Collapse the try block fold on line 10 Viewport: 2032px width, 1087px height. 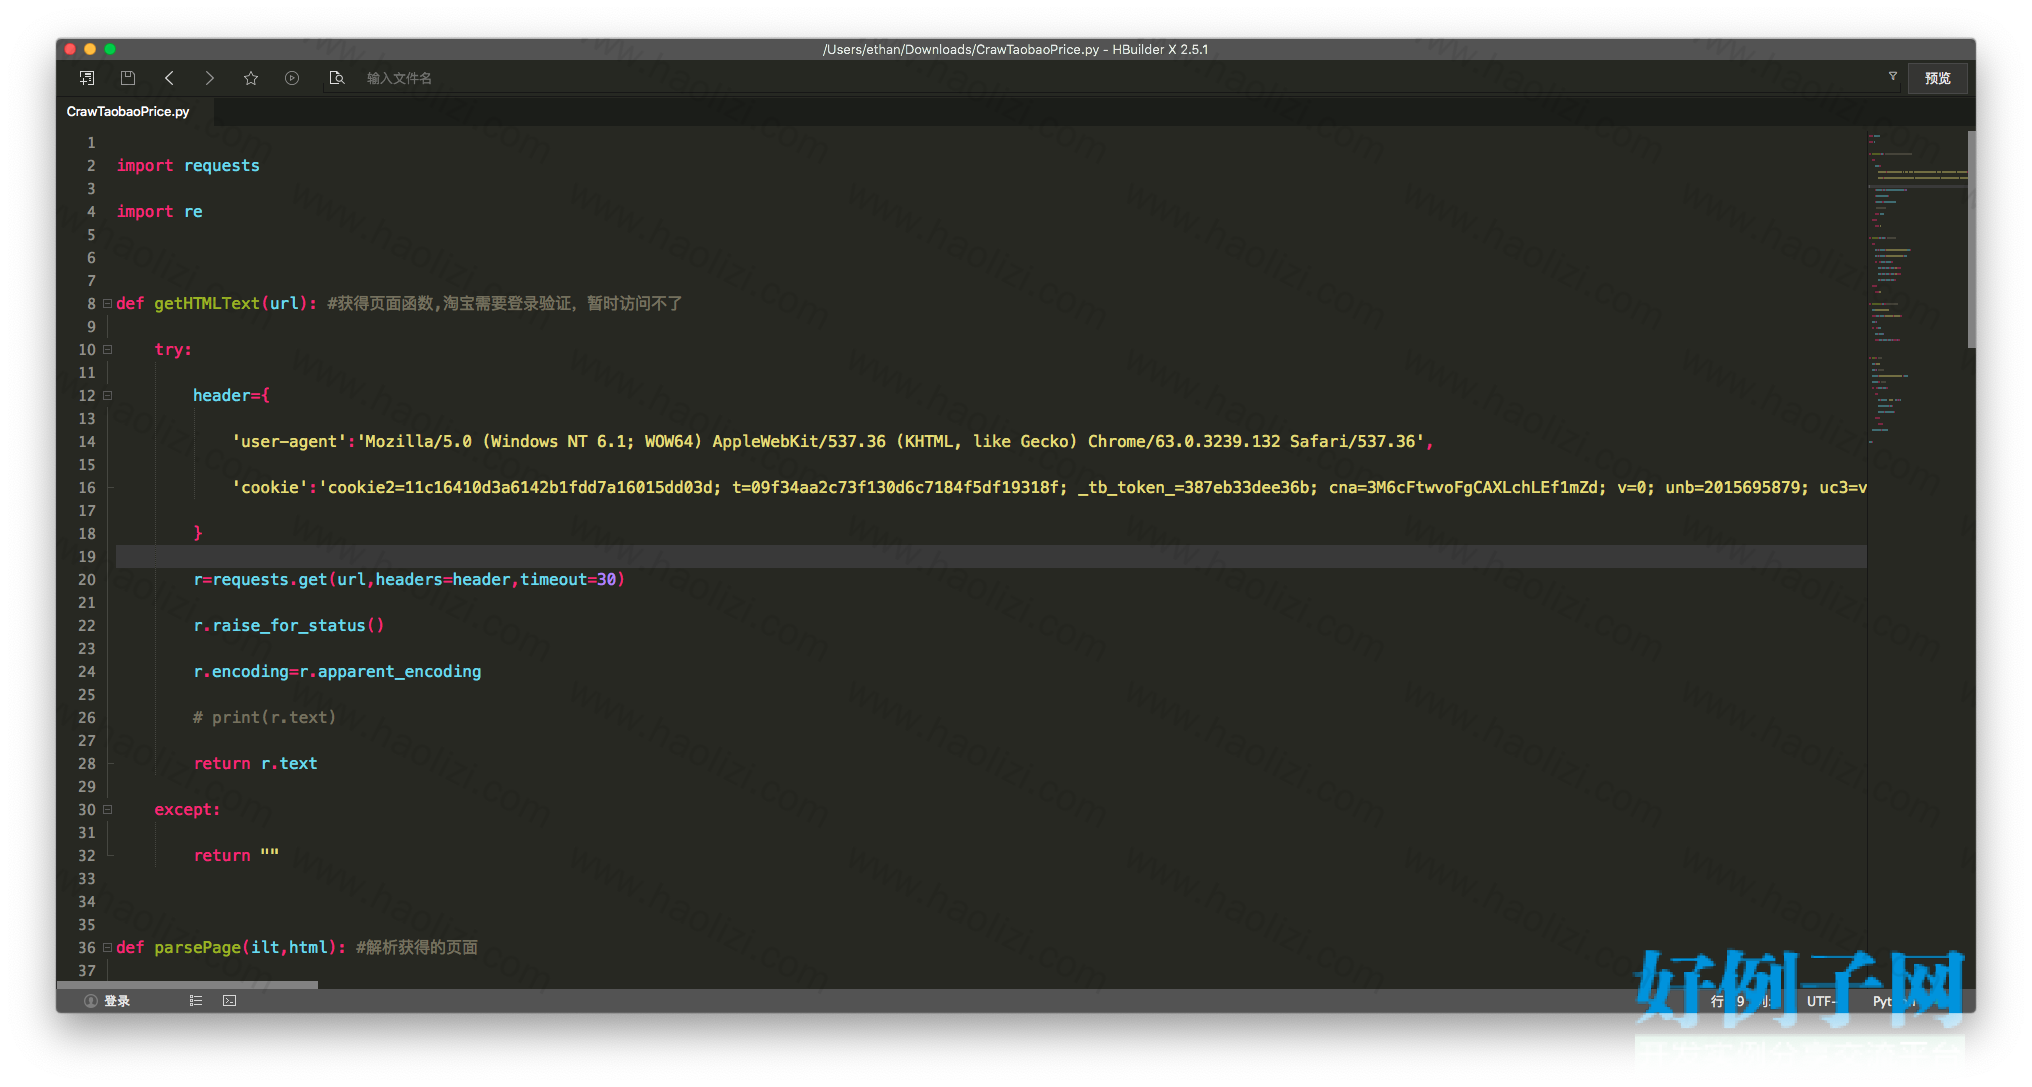107,349
